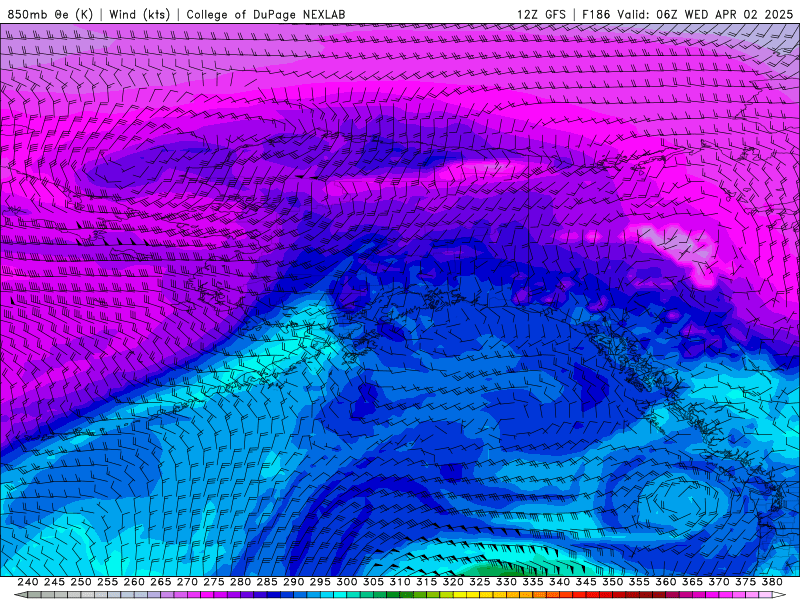Screen dimensions: 800x600
Task: Click the 245 value on the color scale
Action: pos(55,582)
